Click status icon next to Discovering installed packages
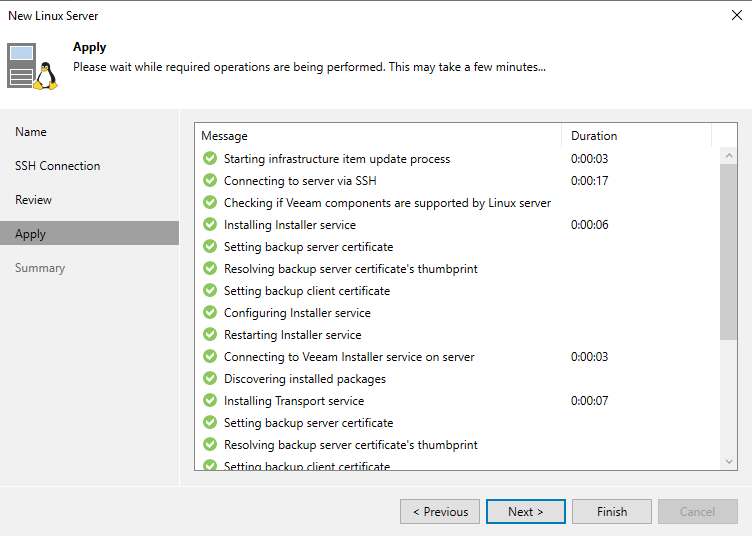This screenshot has height=536, width=752. 210,379
